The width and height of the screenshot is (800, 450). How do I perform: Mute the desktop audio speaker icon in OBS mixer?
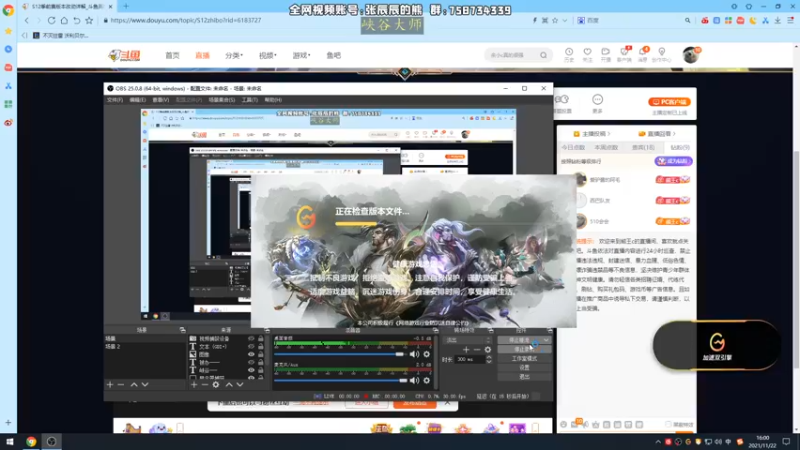[414, 354]
